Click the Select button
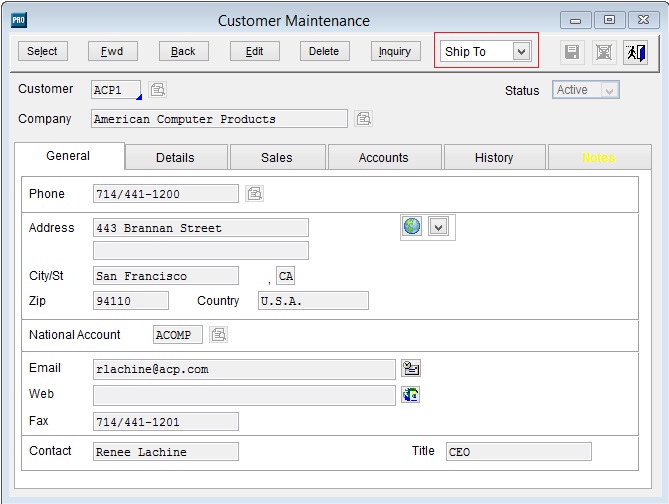This screenshot has width=669, height=504. point(43,51)
